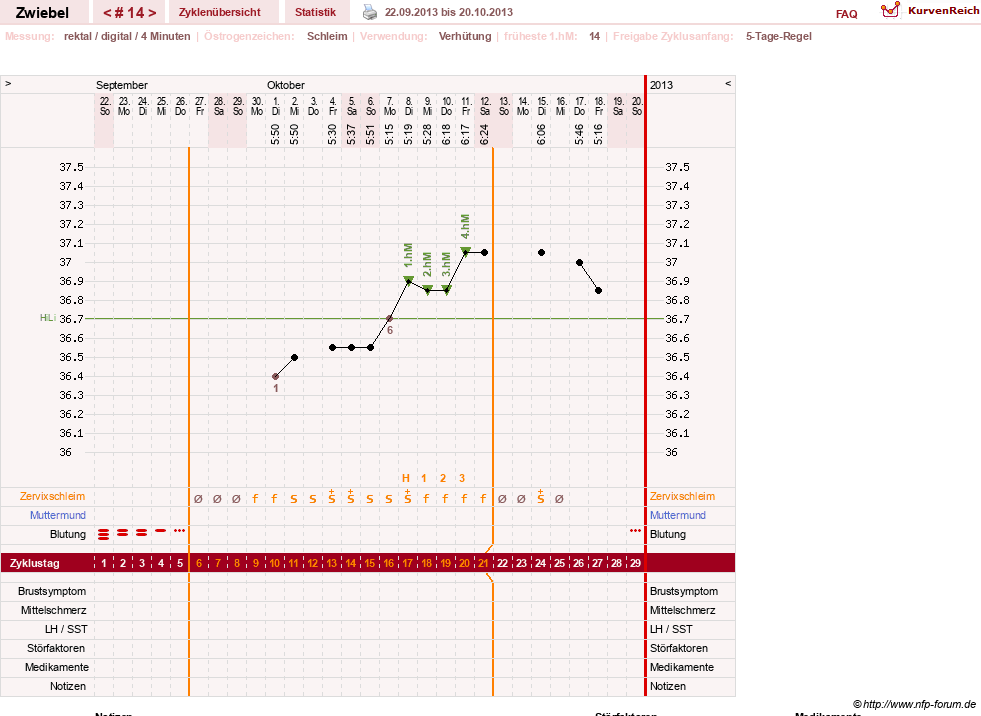The image size is (981, 716).
Task: Click the left LH / SST row label
Action: point(66,630)
